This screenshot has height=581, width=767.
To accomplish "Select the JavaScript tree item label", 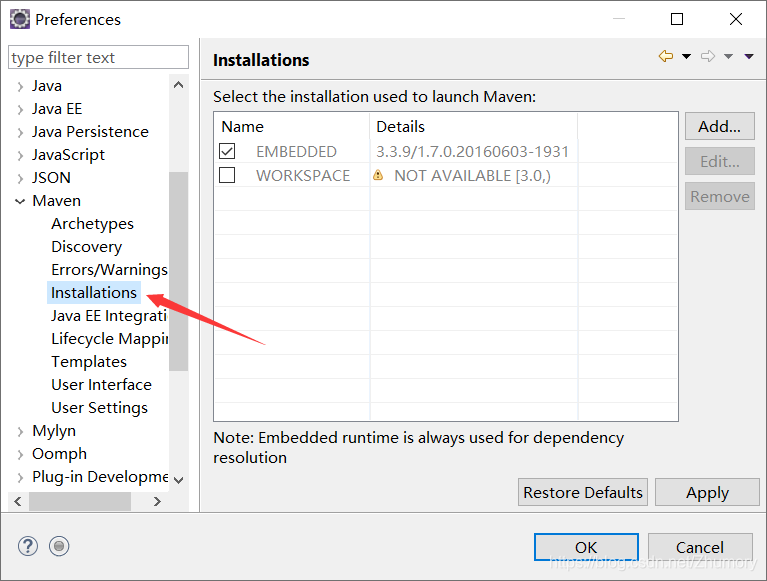I will tap(68, 155).
